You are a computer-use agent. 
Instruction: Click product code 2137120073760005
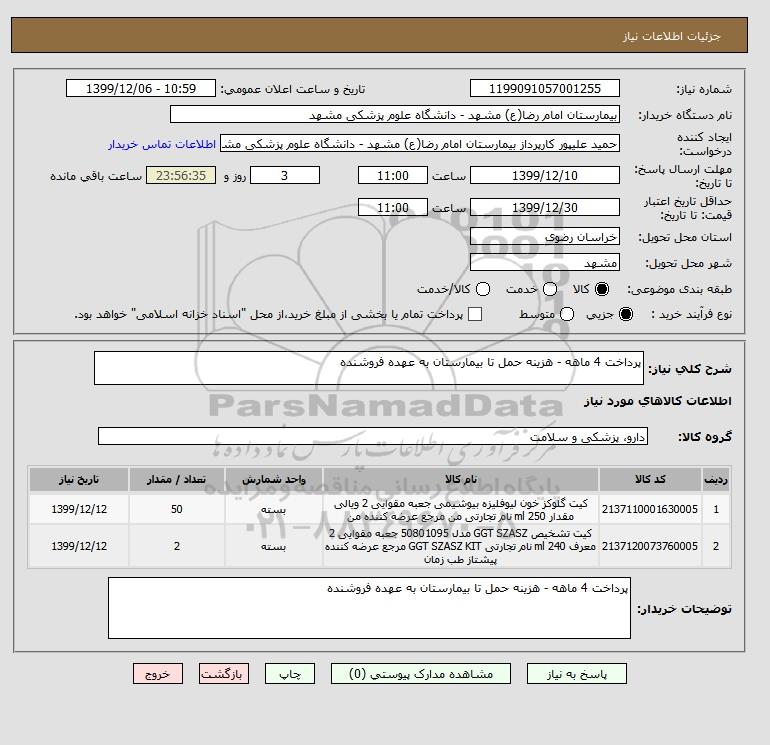pos(650,546)
